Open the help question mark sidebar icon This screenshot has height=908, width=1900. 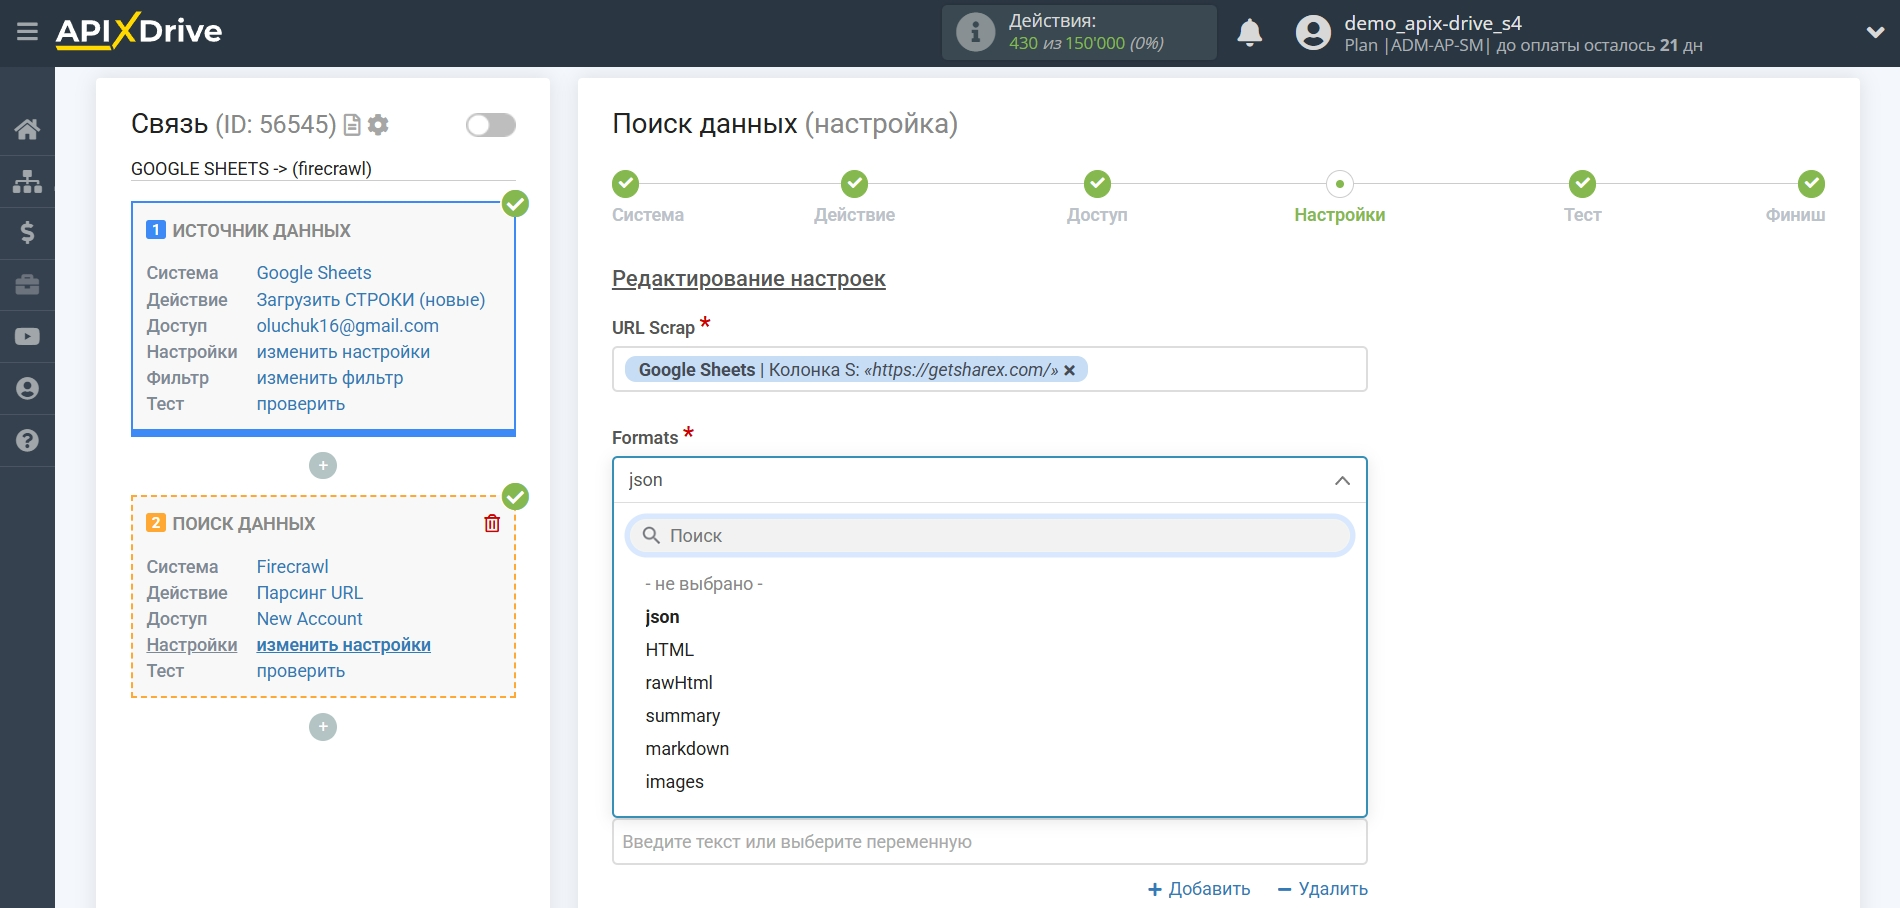tap(27, 441)
